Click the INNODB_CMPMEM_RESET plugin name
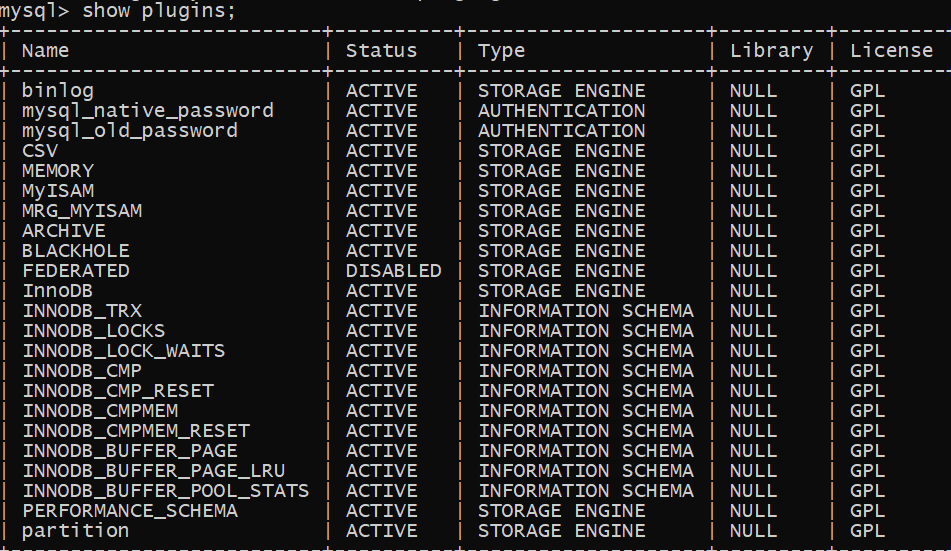Screen dimensions: 951x551 (136, 431)
